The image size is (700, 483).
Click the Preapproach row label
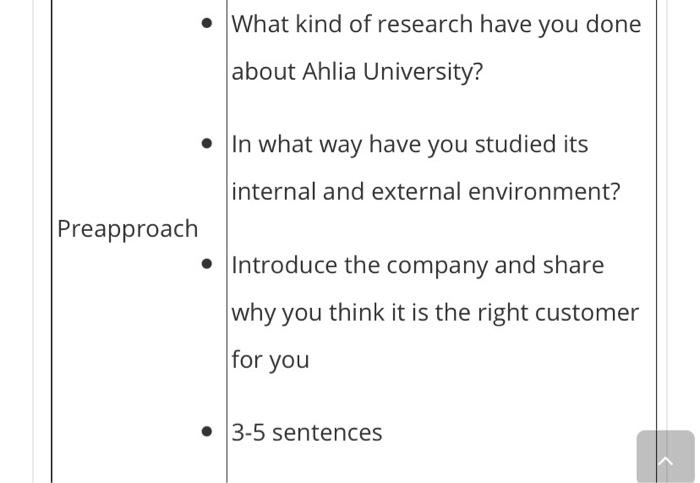click(128, 229)
